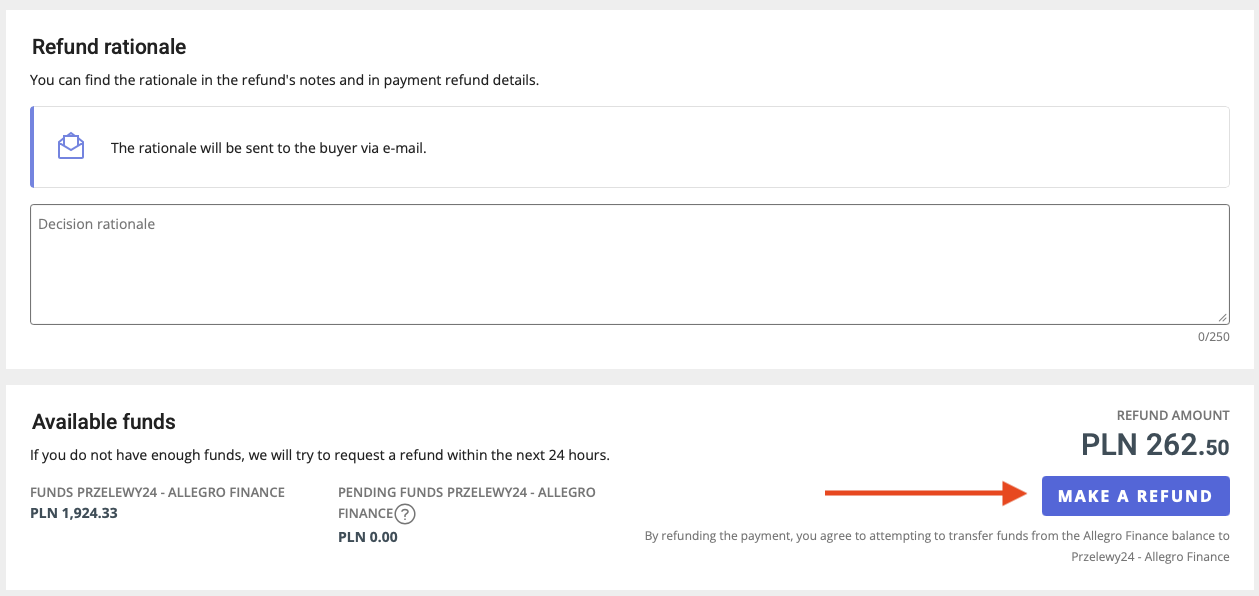Click the blue left border of notice box
This screenshot has height=596, width=1259.
(x=33, y=147)
